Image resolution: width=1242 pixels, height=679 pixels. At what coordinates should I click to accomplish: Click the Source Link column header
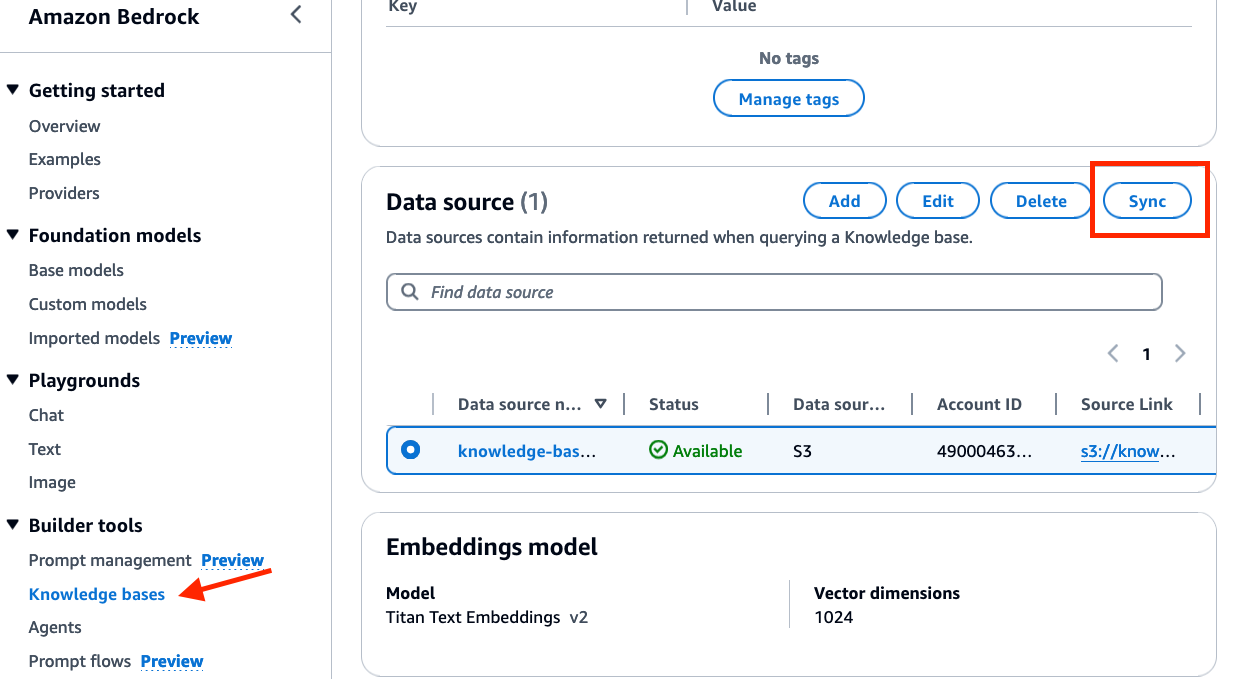click(1127, 404)
